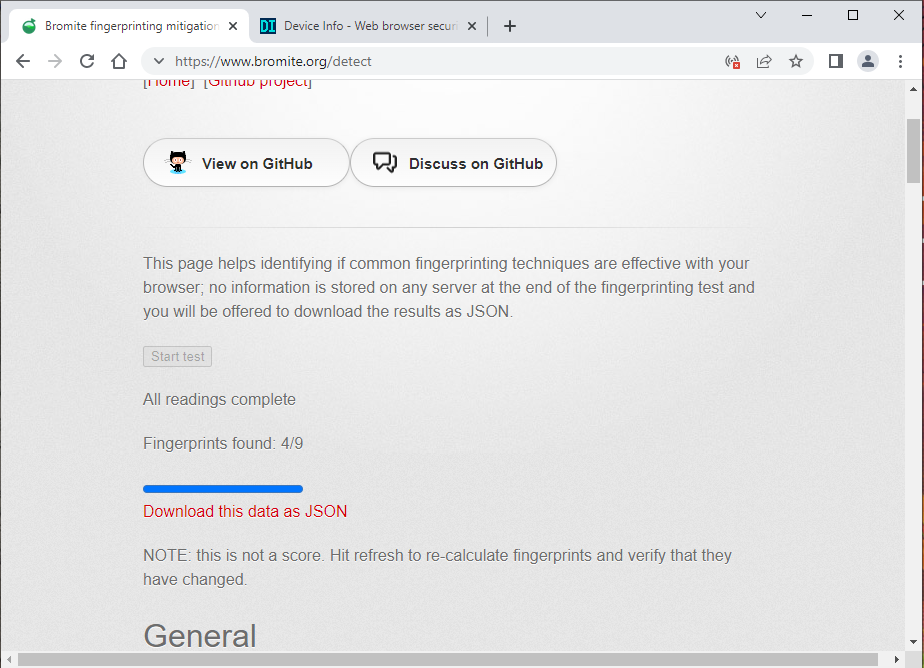The image size is (924, 668).
Task: Open the three-dot Chrome menu
Action: click(900, 61)
